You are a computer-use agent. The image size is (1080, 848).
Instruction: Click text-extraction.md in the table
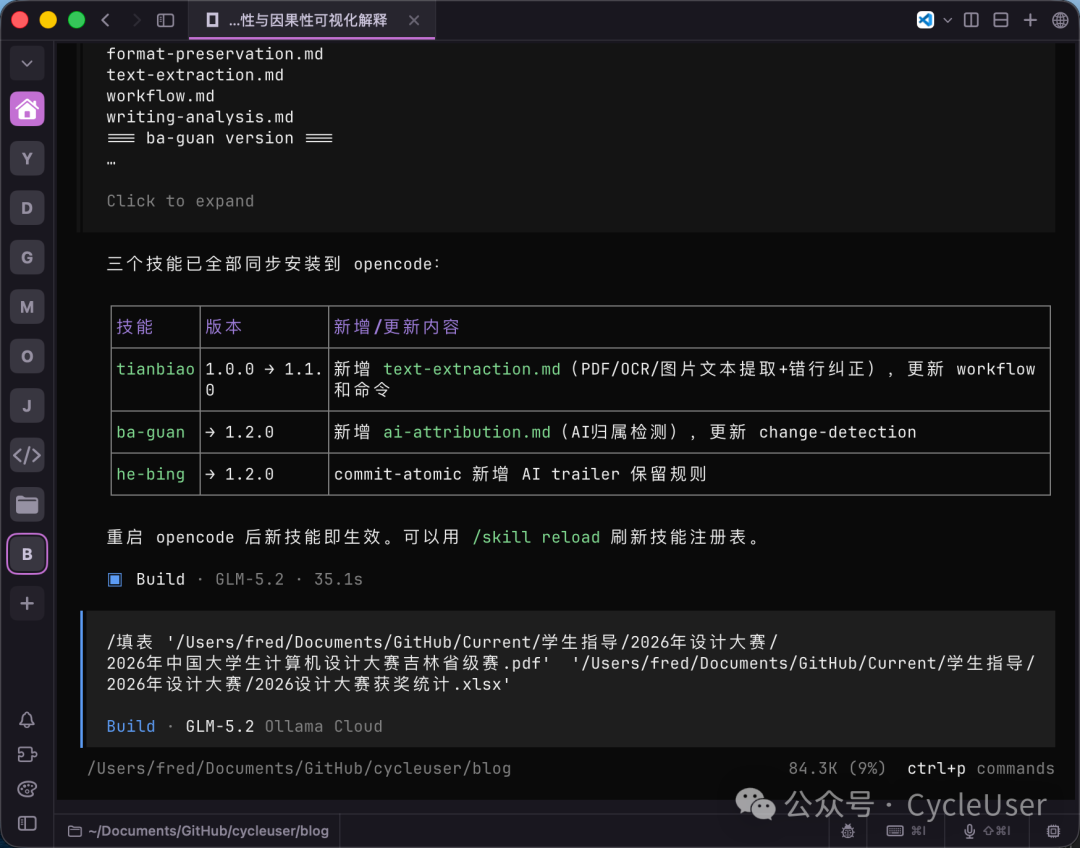[x=472, y=369]
